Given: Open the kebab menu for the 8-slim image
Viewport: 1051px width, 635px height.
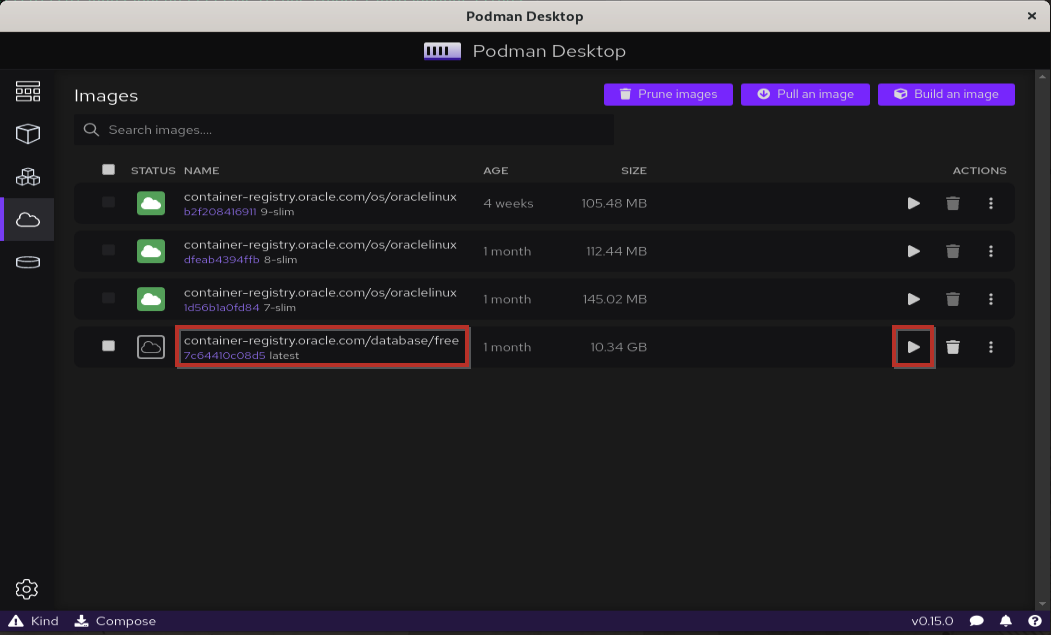Looking at the screenshot, I should [991, 251].
